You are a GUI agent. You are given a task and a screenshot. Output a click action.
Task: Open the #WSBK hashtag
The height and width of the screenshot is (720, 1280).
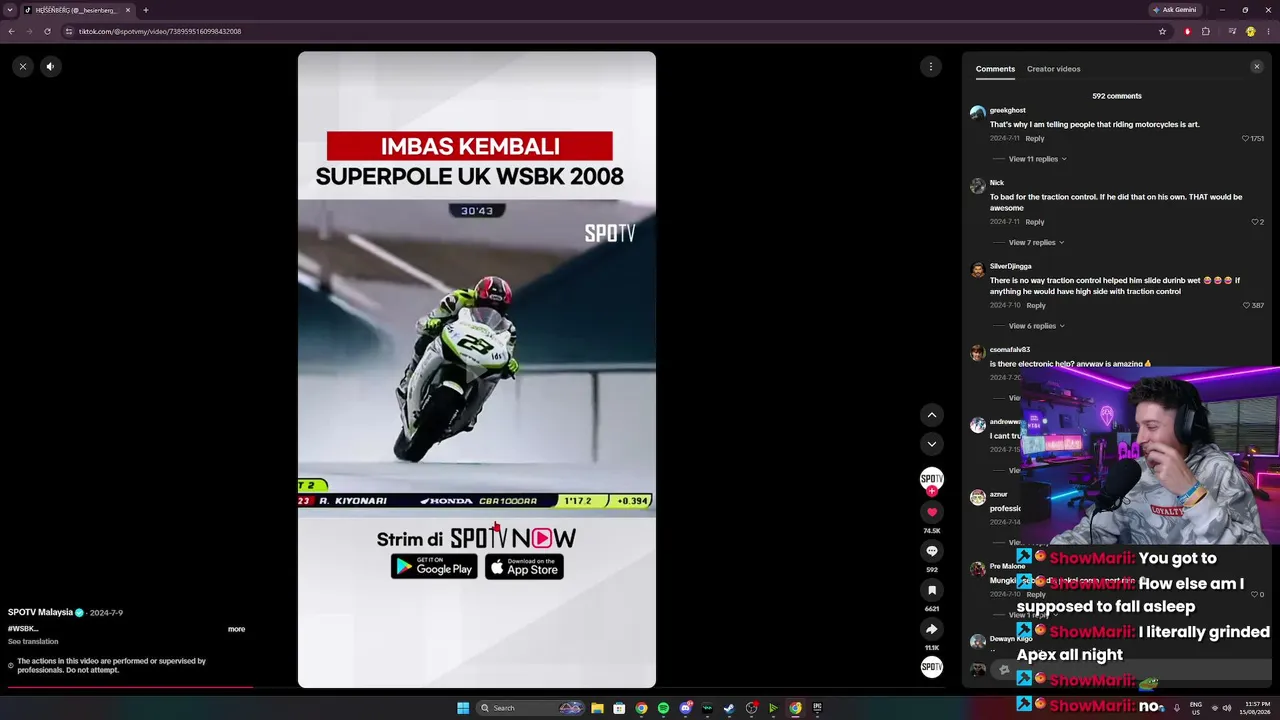(x=23, y=629)
